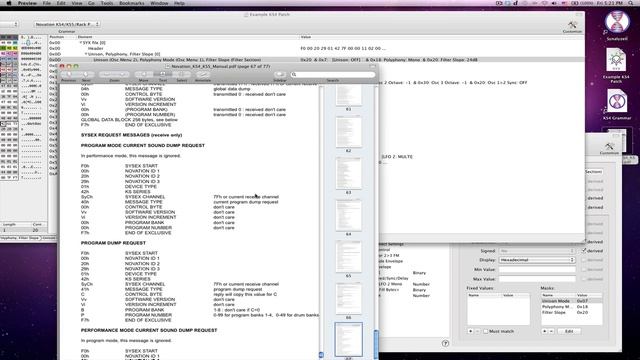Select page 64 thumbnail in sidebar
640x360 pixels.
pos(348,215)
